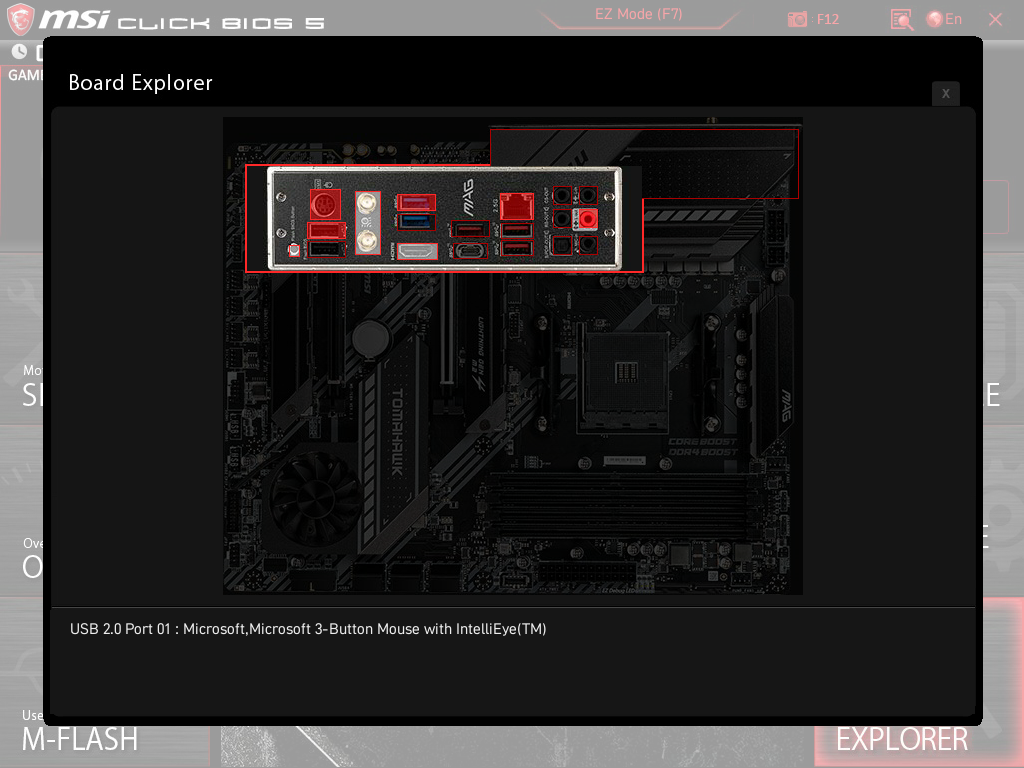Screen dimensions: 1024x768
Task: Select the red USB port above the blue USB port
Action: pyautogui.click(x=416, y=202)
